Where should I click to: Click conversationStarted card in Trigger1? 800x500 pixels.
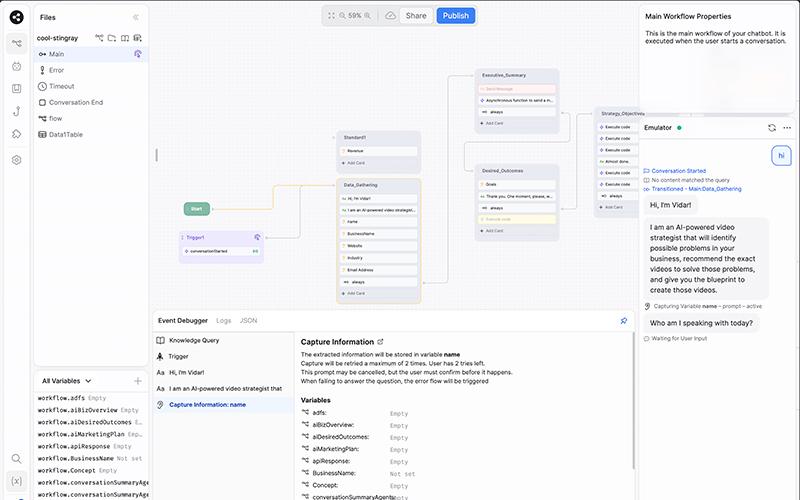pos(221,251)
